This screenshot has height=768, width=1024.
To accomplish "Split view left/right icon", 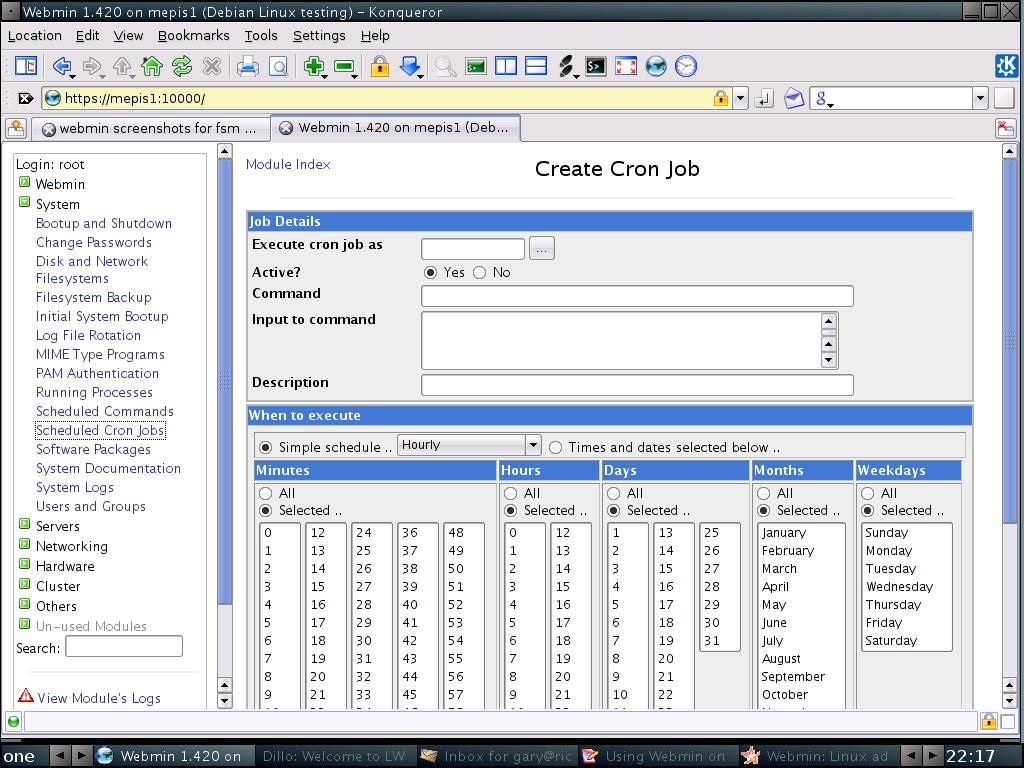I will tap(505, 66).
